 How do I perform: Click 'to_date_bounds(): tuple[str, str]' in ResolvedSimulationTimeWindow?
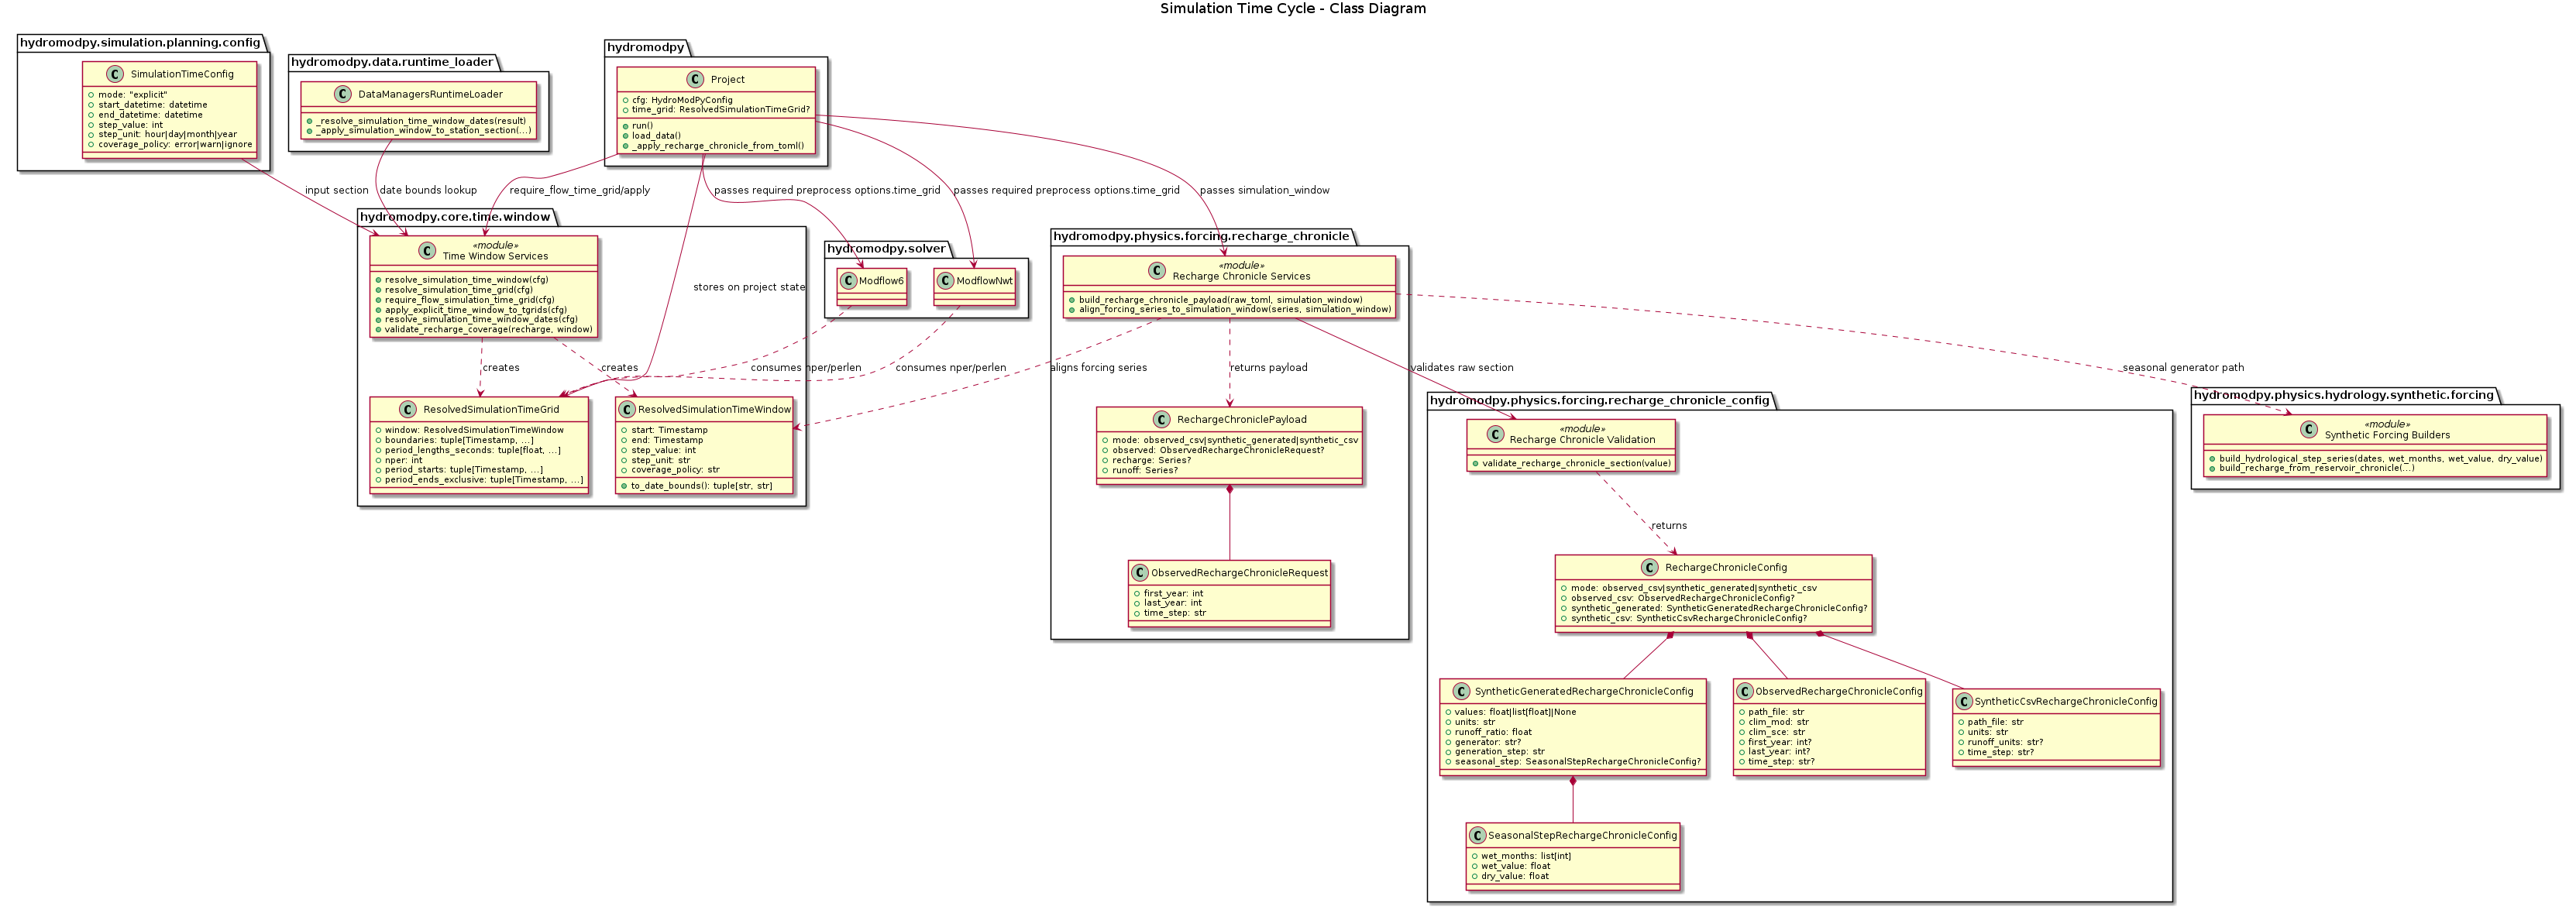pyautogui.click(x=701, y=486)
